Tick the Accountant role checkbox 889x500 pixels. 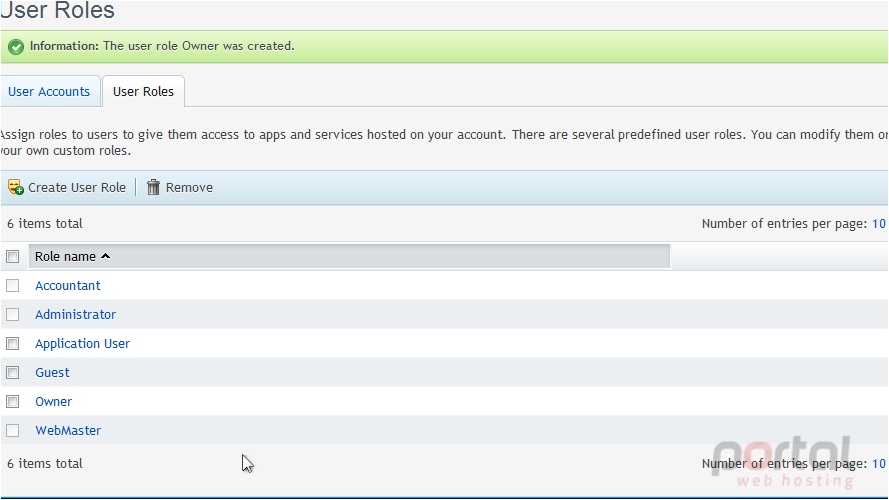12,285
